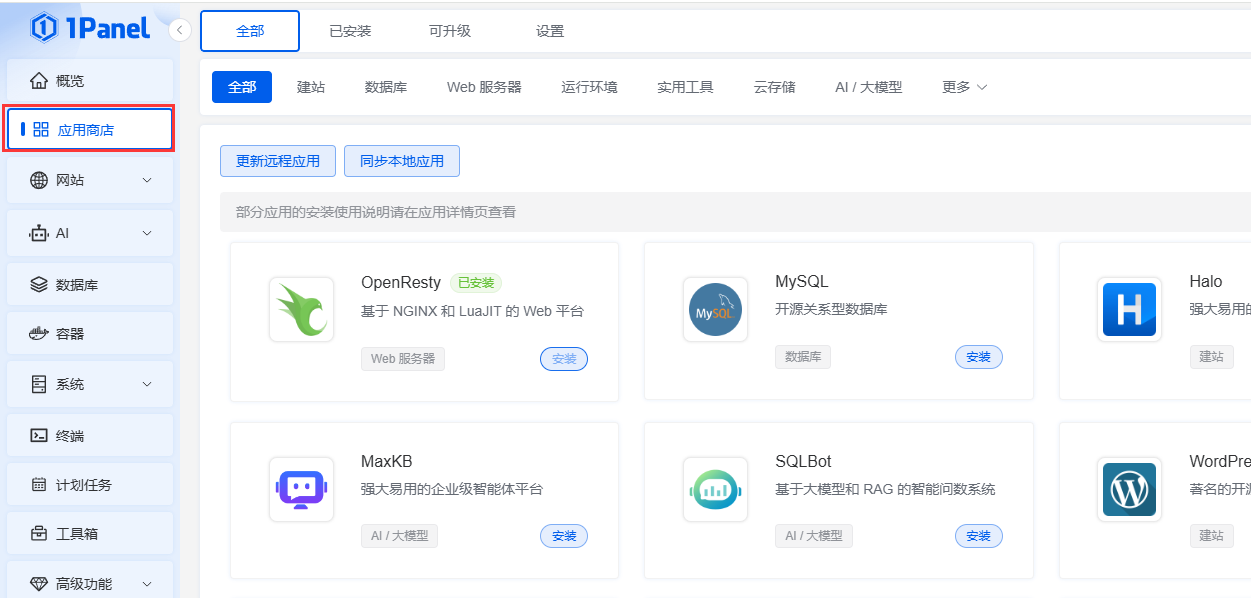This screenshot has width=1251, height=598.
Task: Switch to the 可升级 tab
Action: click(450, 31)
